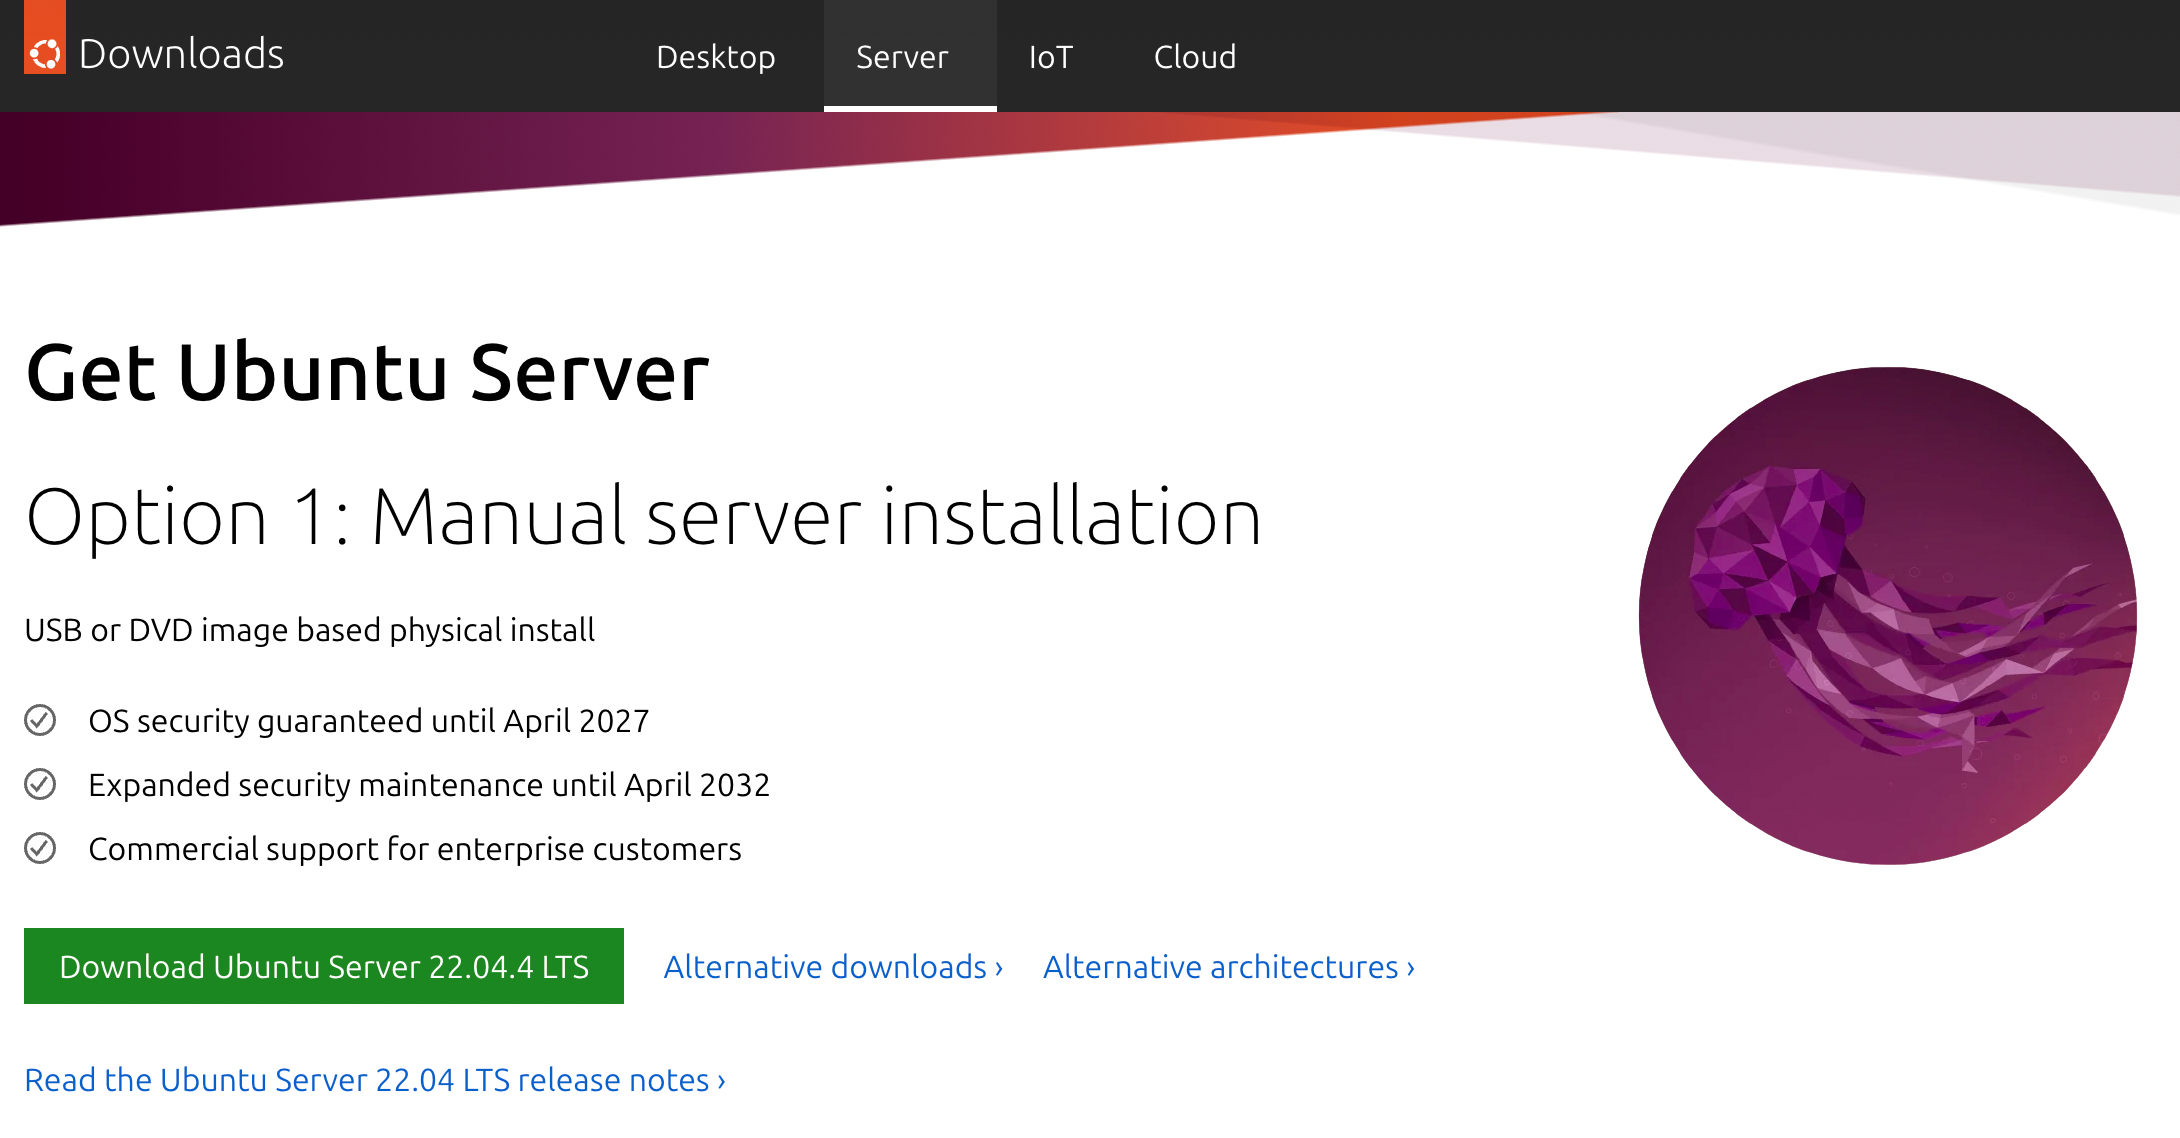
Task: Click the Ubuntu logo icon
Action: coord(45,38)
